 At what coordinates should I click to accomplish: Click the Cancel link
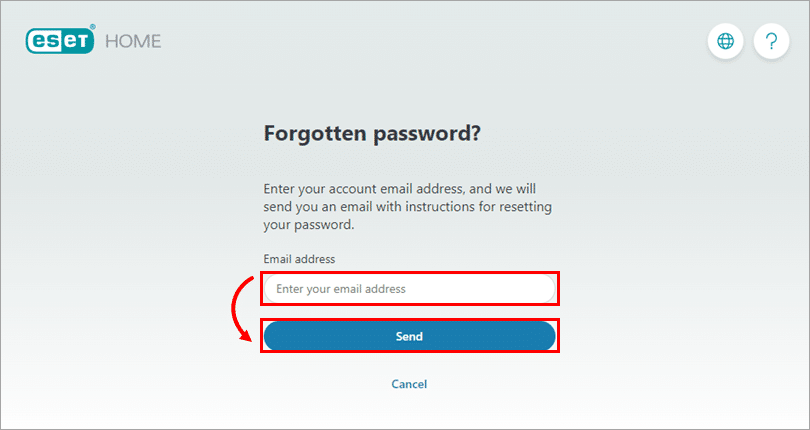(409, 384)
